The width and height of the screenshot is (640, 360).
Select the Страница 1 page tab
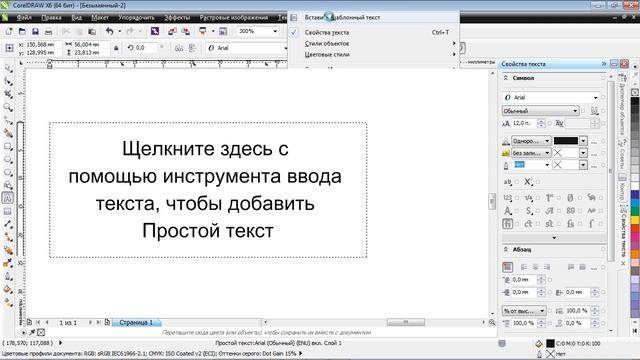136,322
